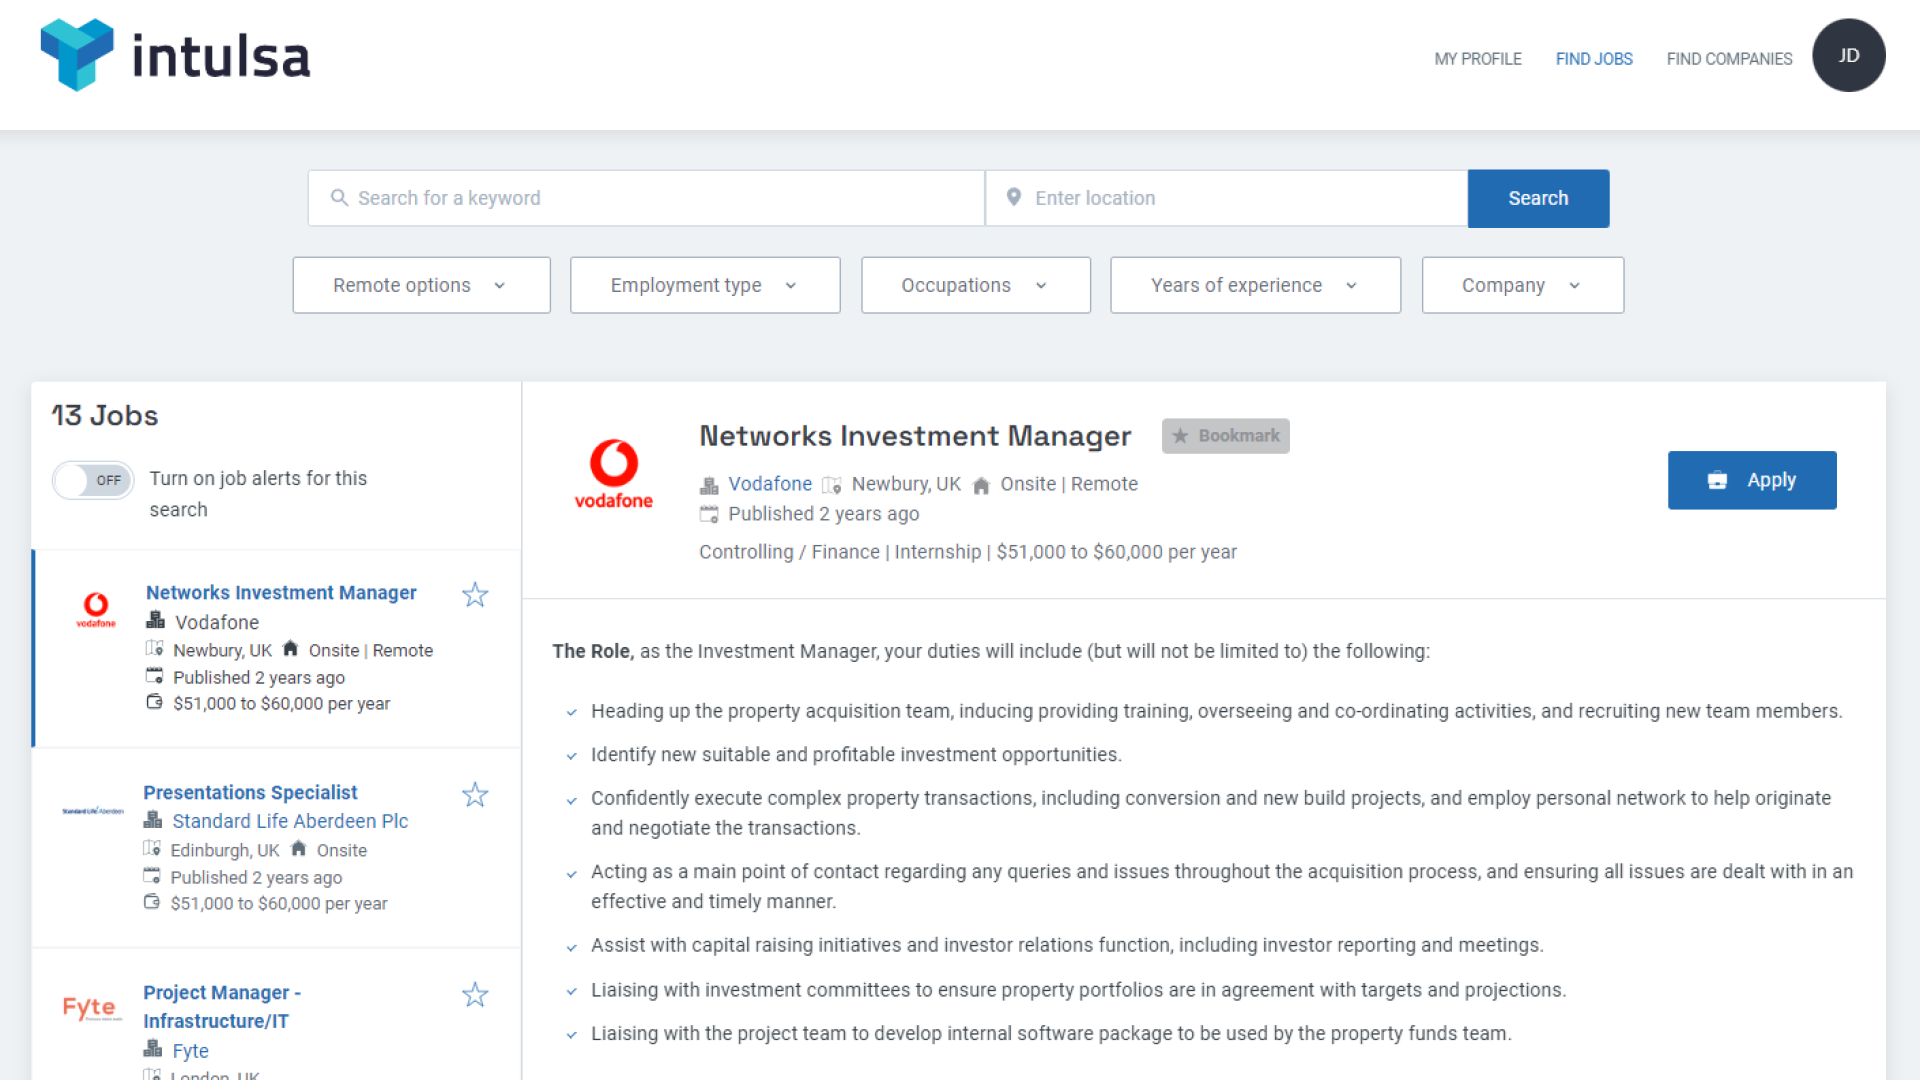
Task: Toggle job alerts switch on
Action: tap(92, 480)
